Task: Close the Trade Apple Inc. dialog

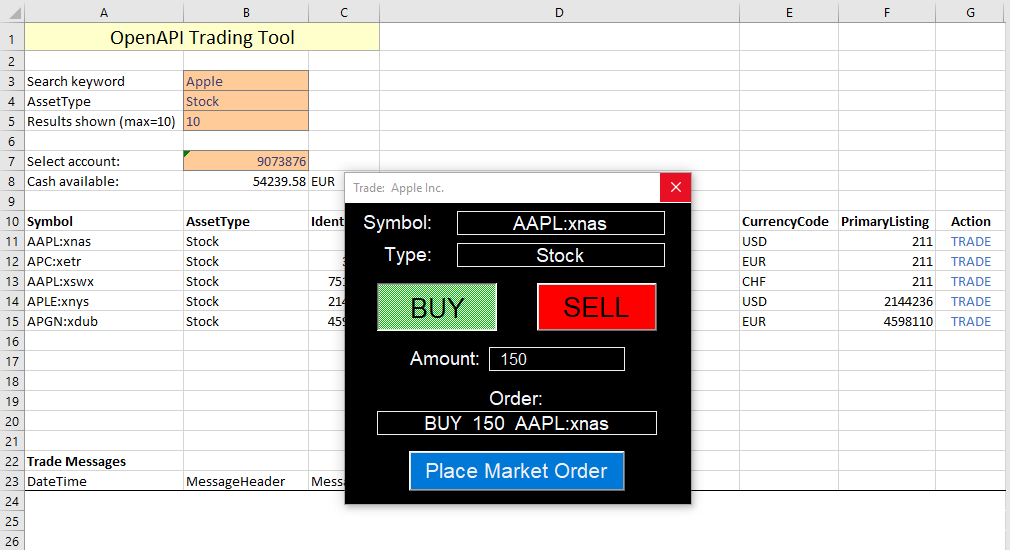Action: click(x=675, y=187)
